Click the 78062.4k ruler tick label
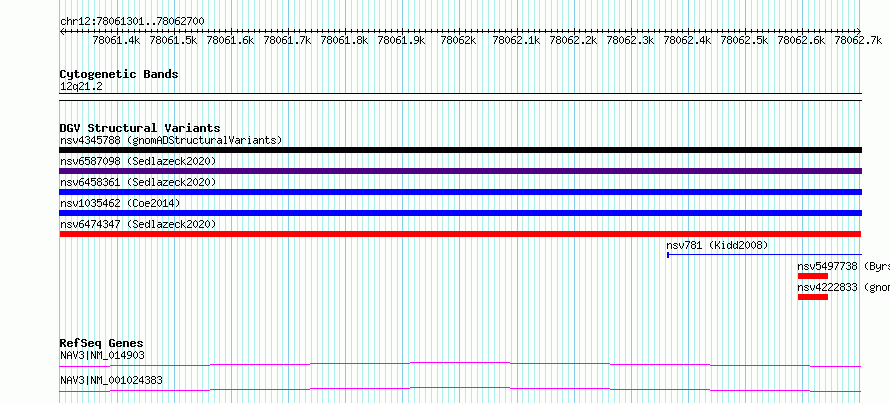 point(687,41)
